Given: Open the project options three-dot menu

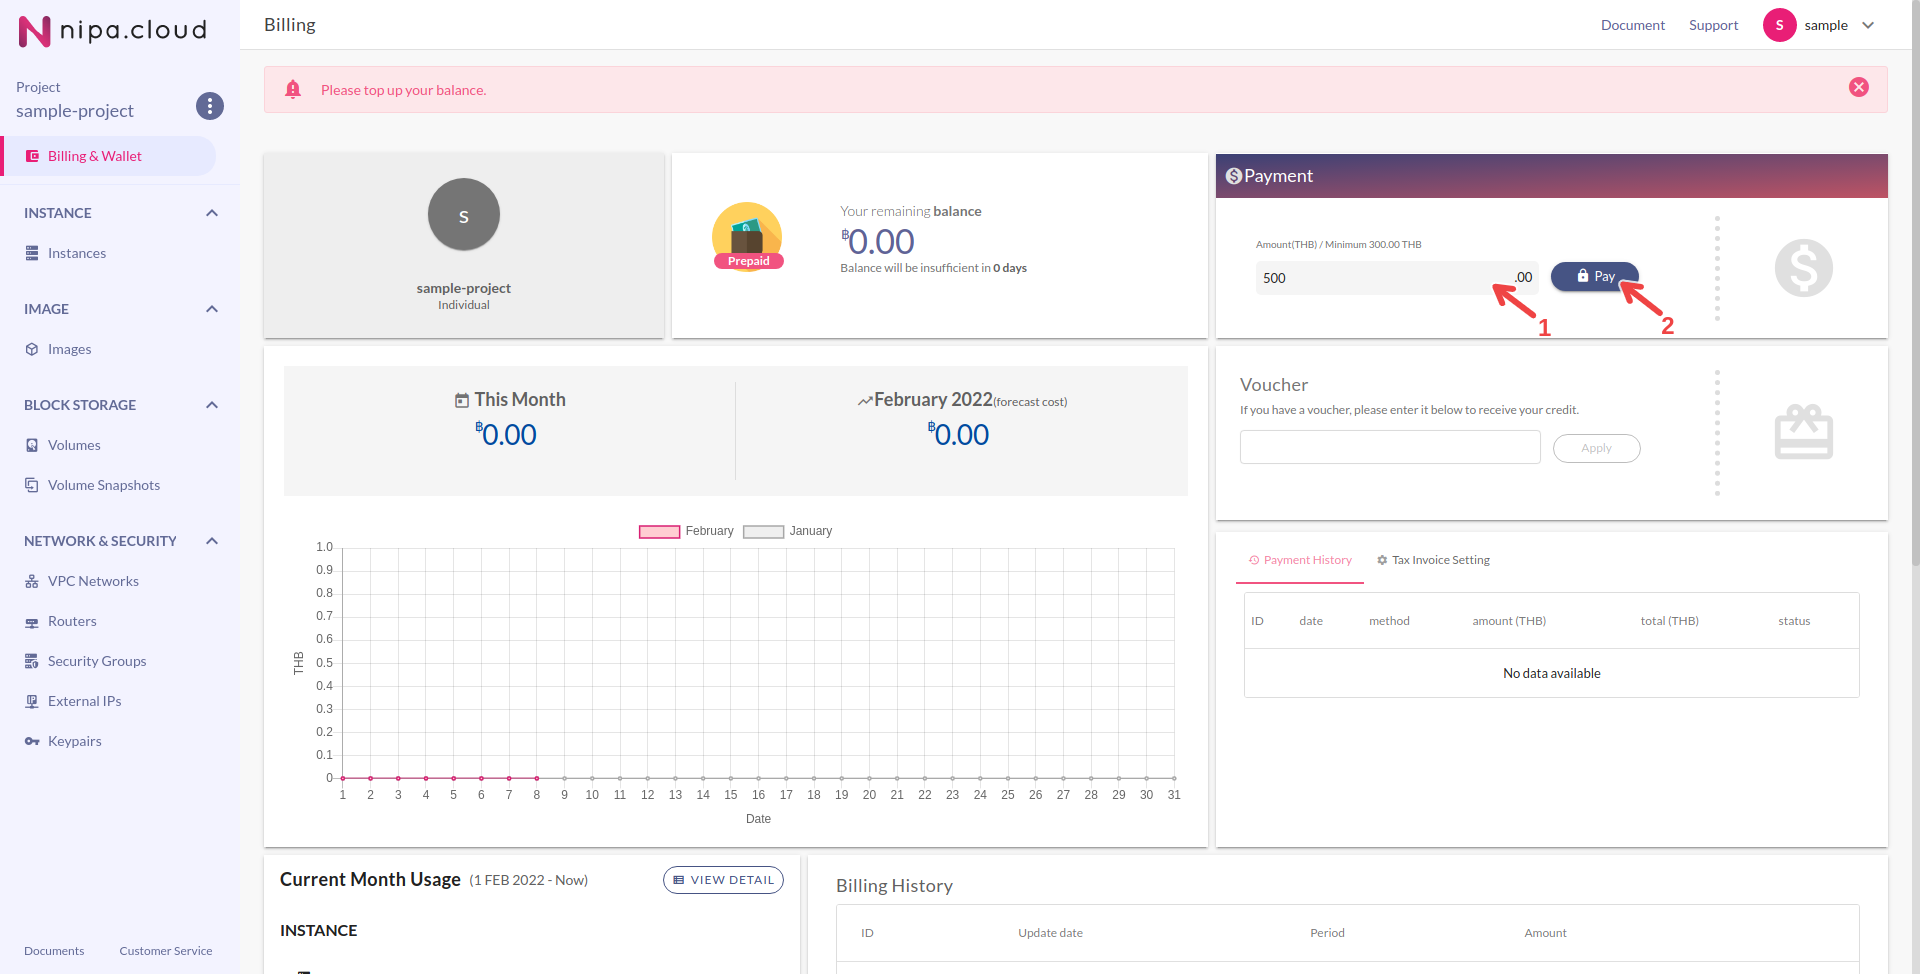Looking at the screenshot, I should (x=209, y=106).
